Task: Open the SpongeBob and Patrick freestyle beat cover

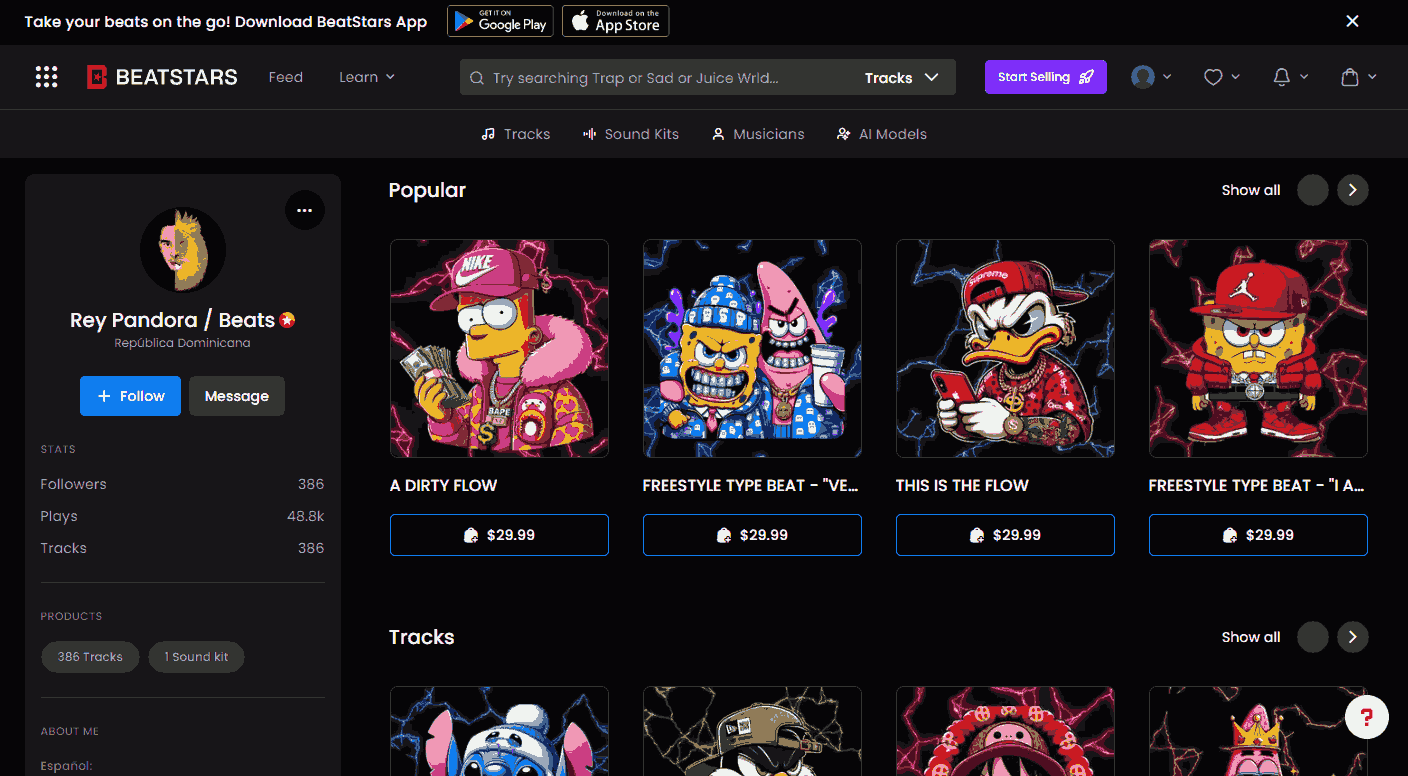Action: tap(752, 348)
